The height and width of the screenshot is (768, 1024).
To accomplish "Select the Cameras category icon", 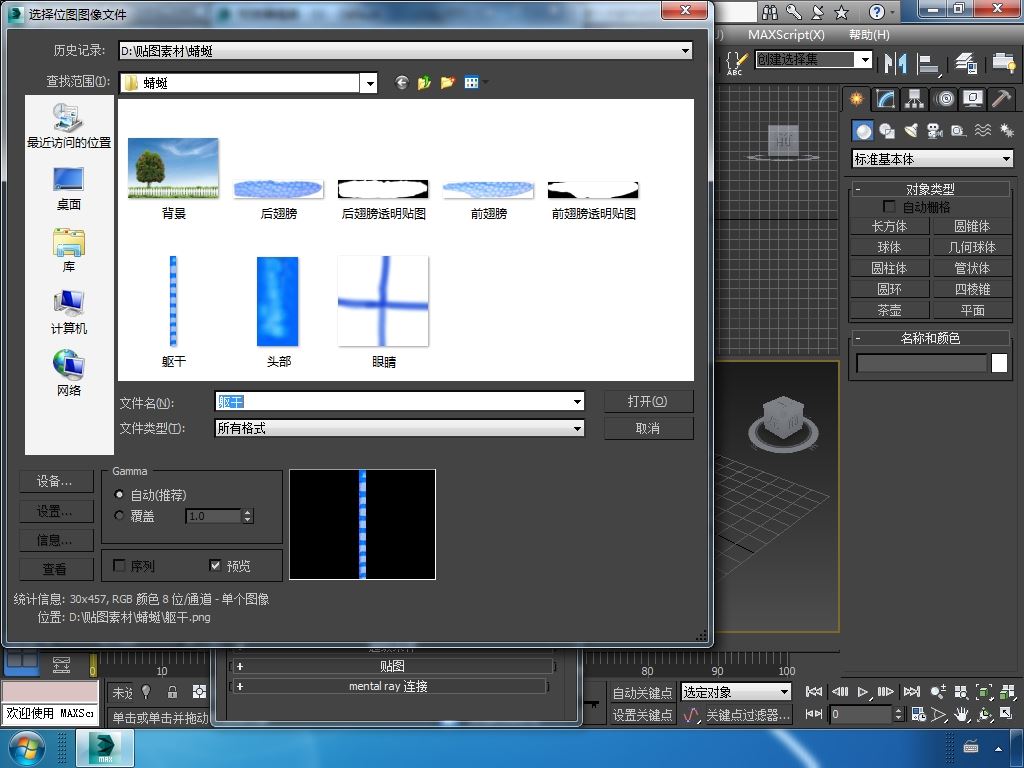I will (x=935, y=132).
